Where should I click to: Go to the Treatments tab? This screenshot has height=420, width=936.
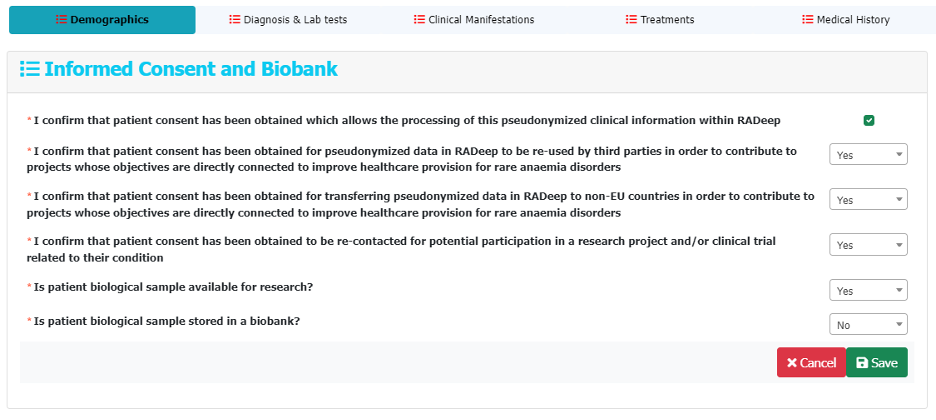click(x=660, y=20)
